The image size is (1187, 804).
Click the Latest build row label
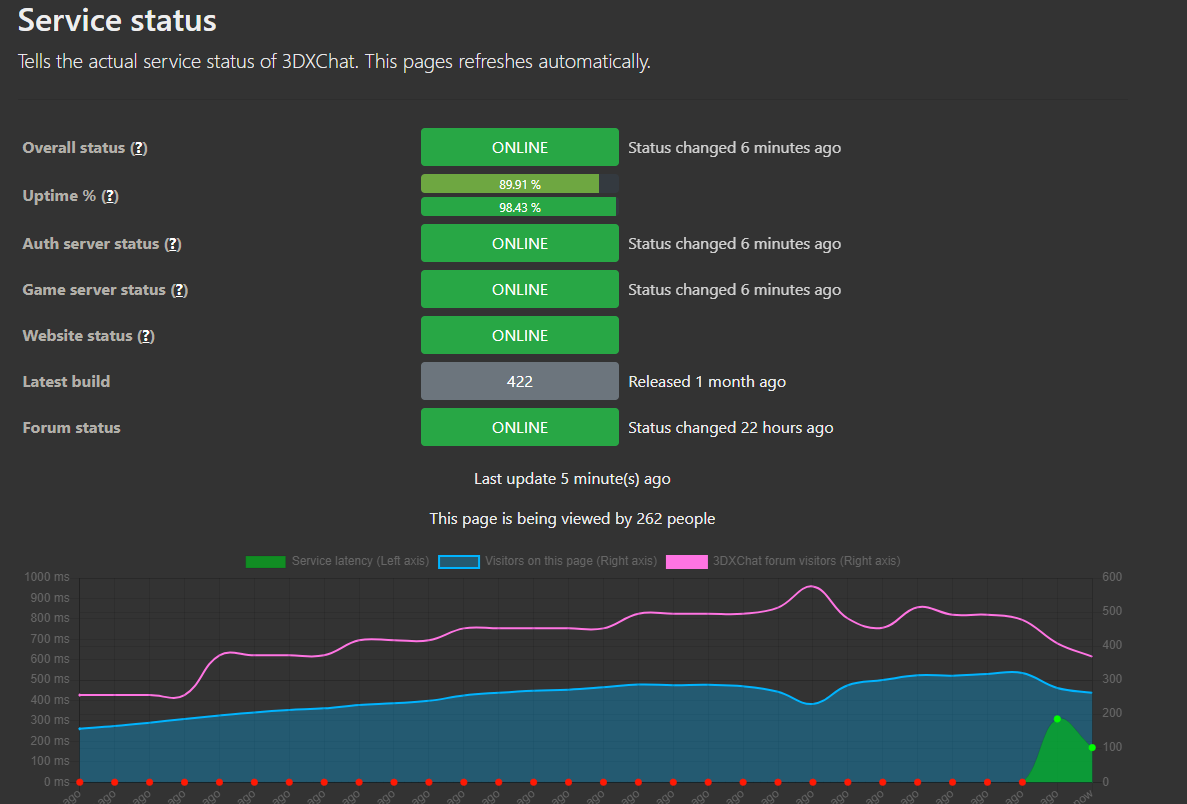coord(67,382)
